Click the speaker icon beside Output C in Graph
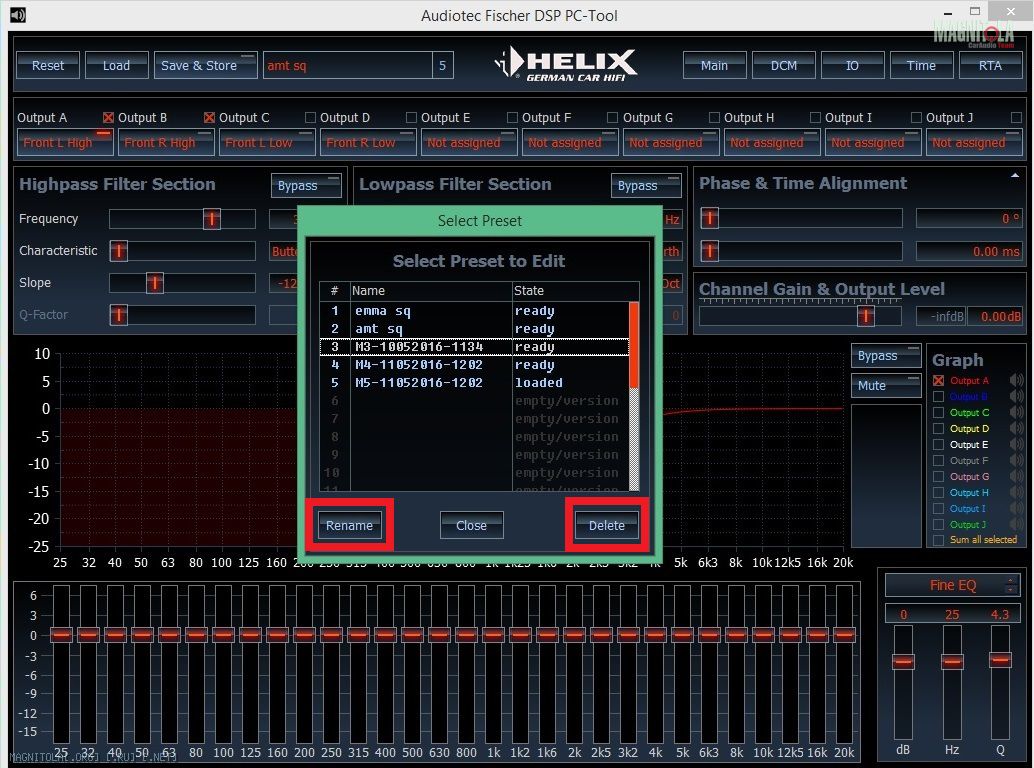This screenshot has height=768, width=1034. pyautogui.click(x=1017, y=413)
